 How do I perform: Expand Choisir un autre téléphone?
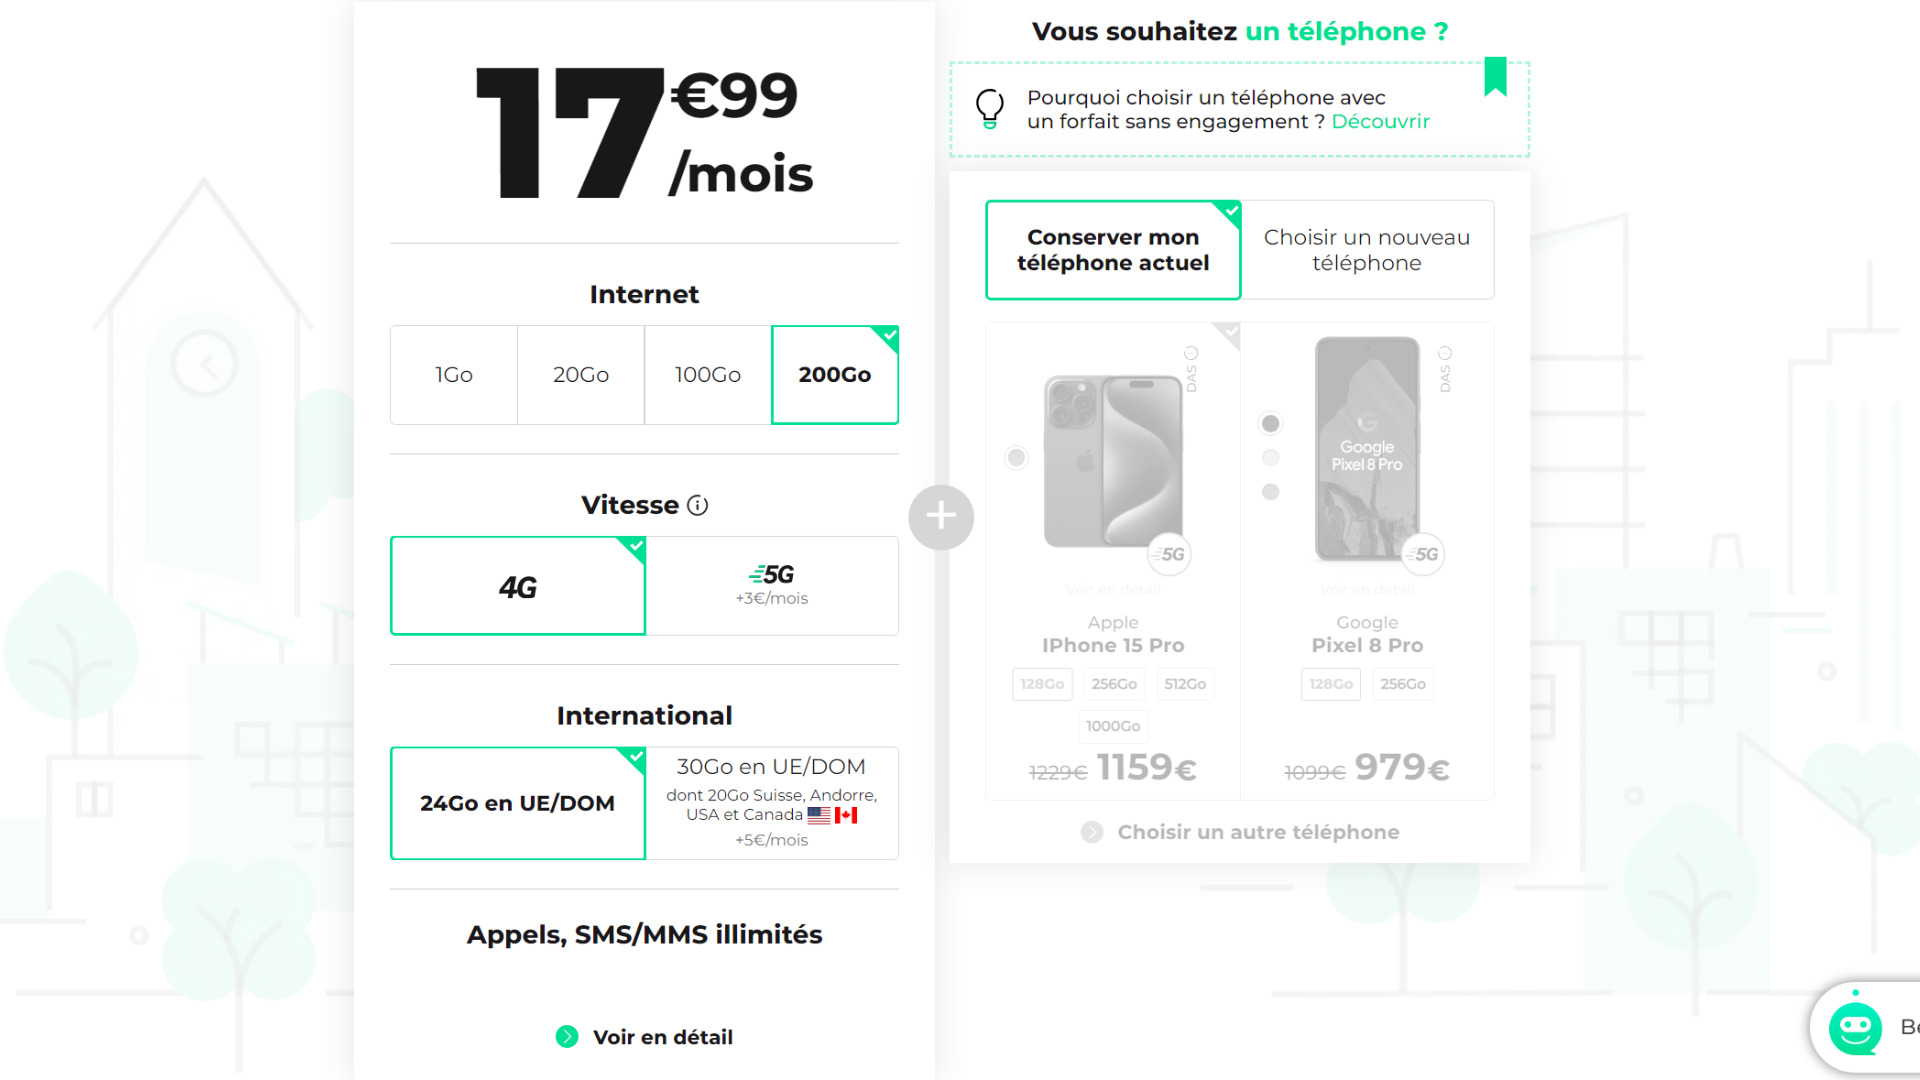coord(1240,832)
